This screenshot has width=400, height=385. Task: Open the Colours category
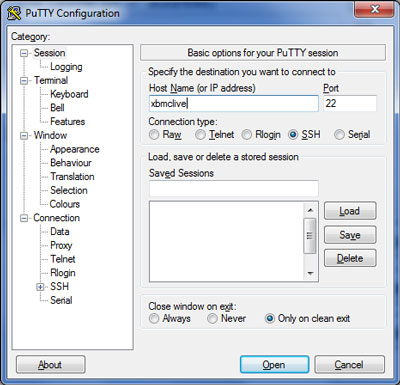pyautogui.click(x=65, y=204)
